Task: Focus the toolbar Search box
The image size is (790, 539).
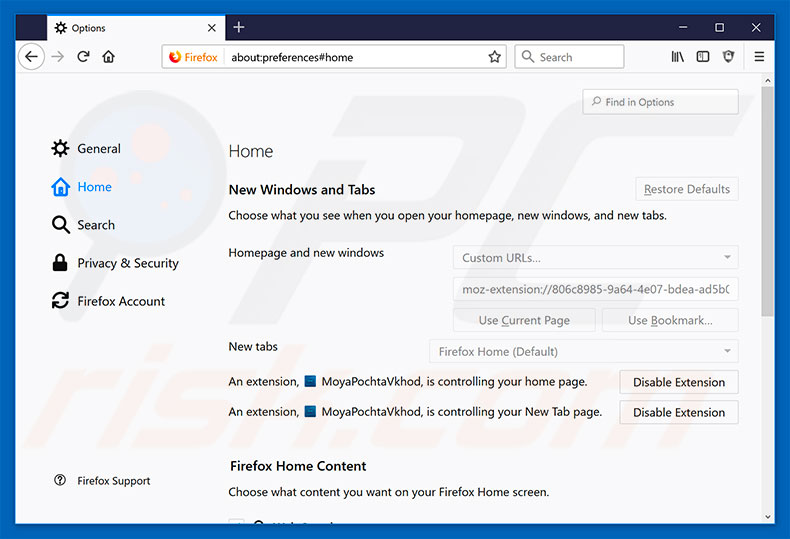Action: (569, 56)
